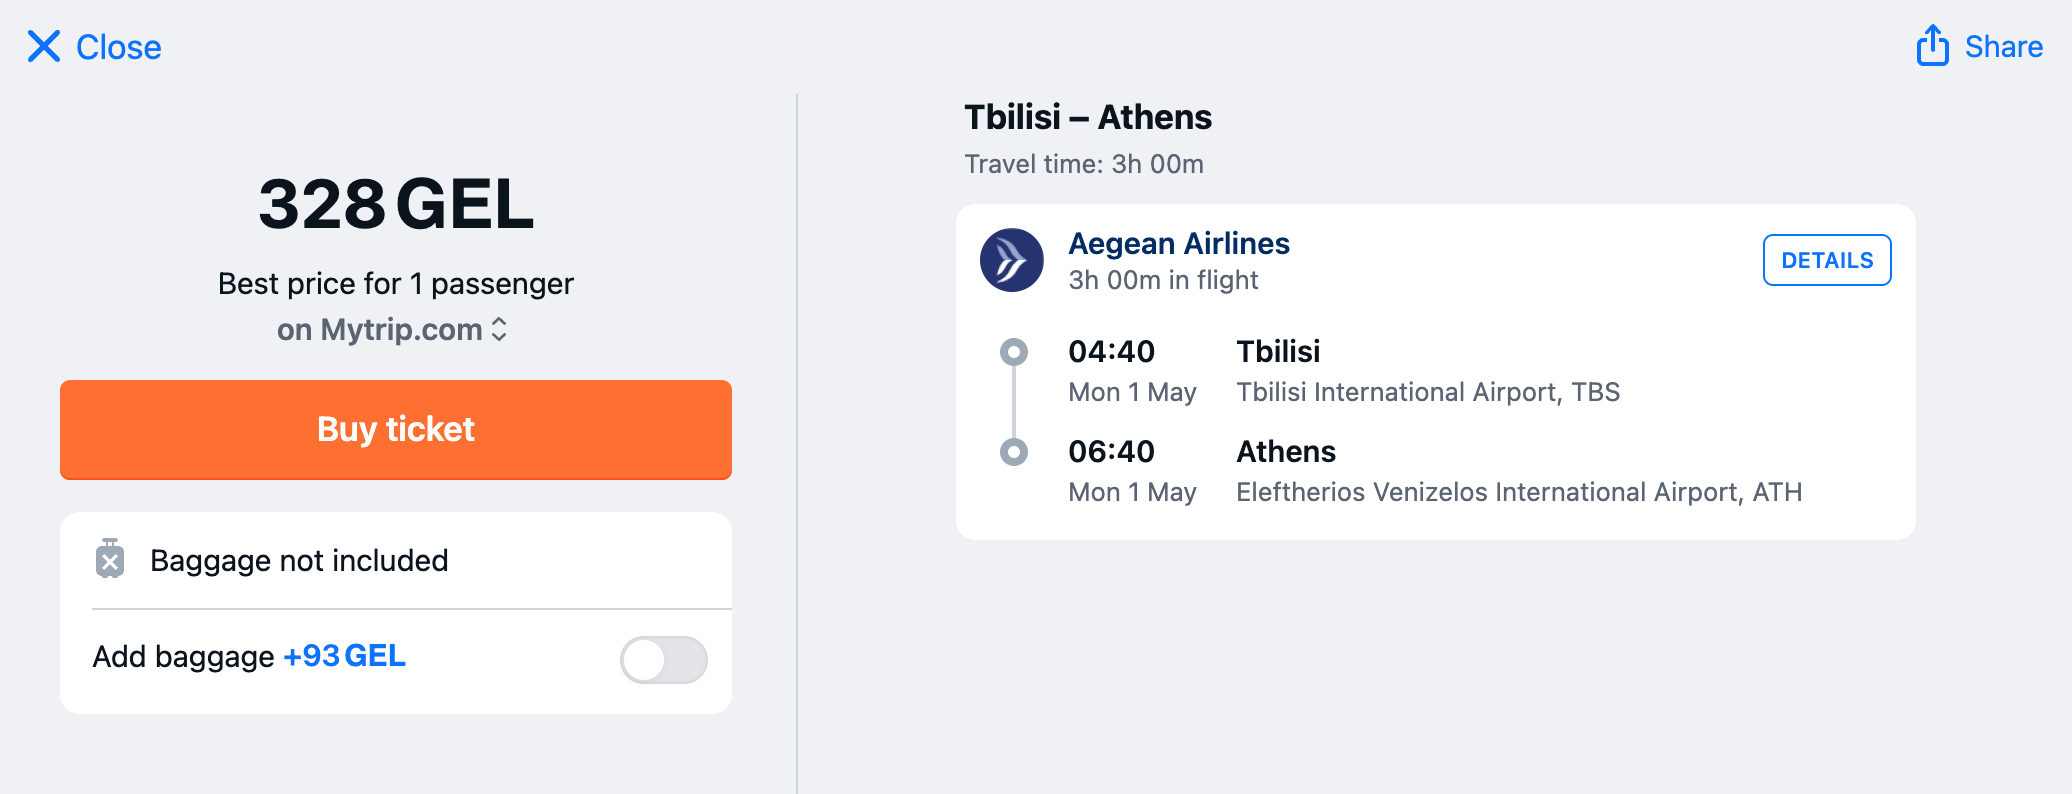2072x794 pixels.
Task: Click Eleftherios Venizelos International Airport text
Action: tap(1519, 492)
